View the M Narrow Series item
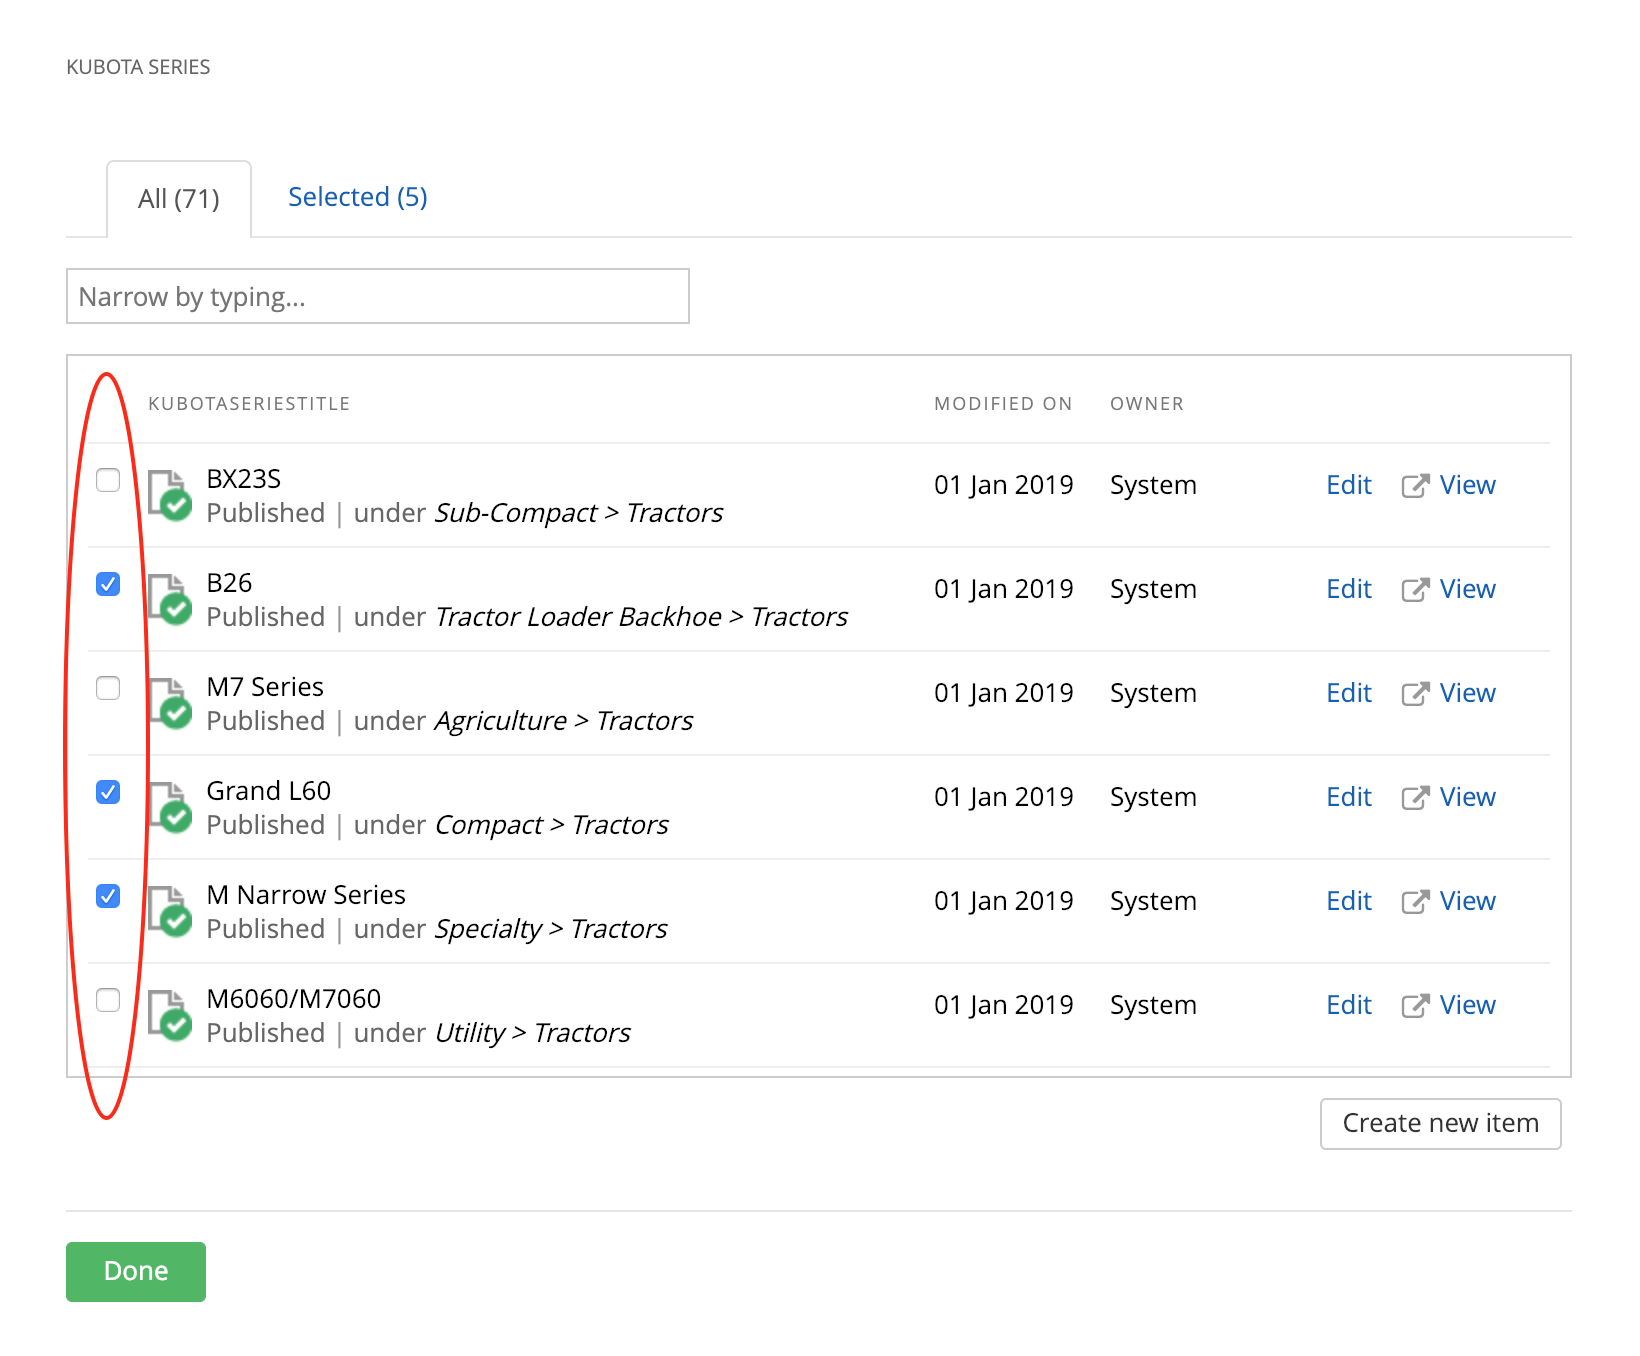 [1468, 901]
